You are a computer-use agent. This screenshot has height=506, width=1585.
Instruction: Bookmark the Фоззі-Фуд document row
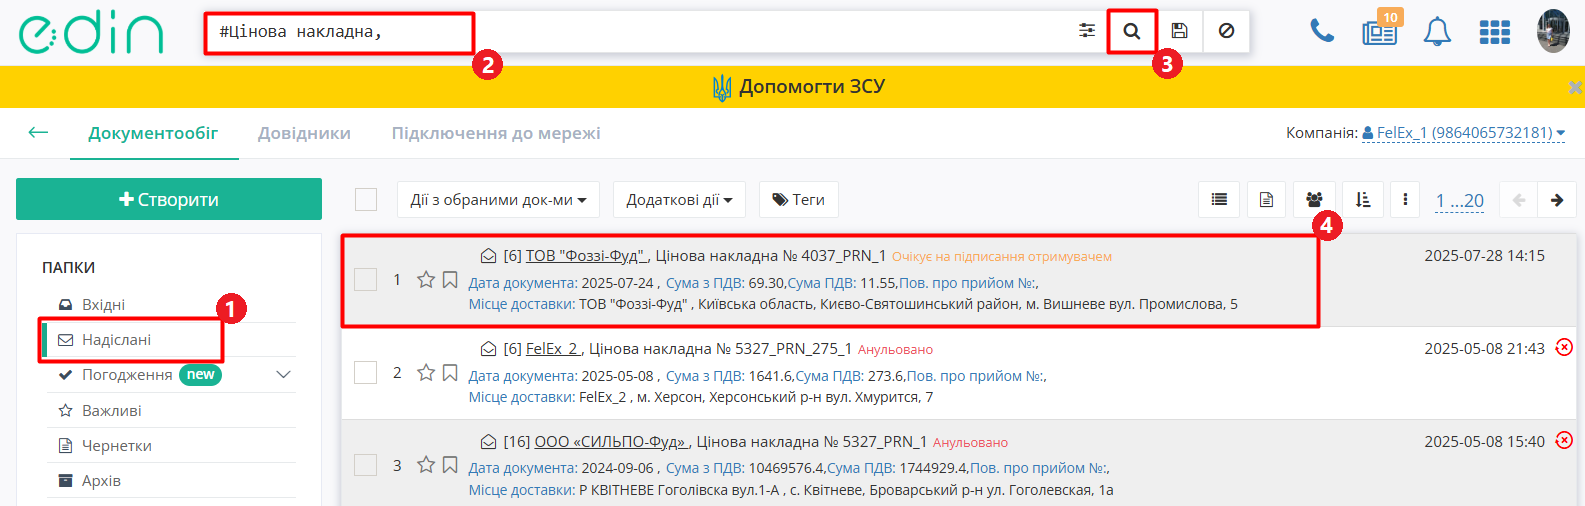[450, 280]
